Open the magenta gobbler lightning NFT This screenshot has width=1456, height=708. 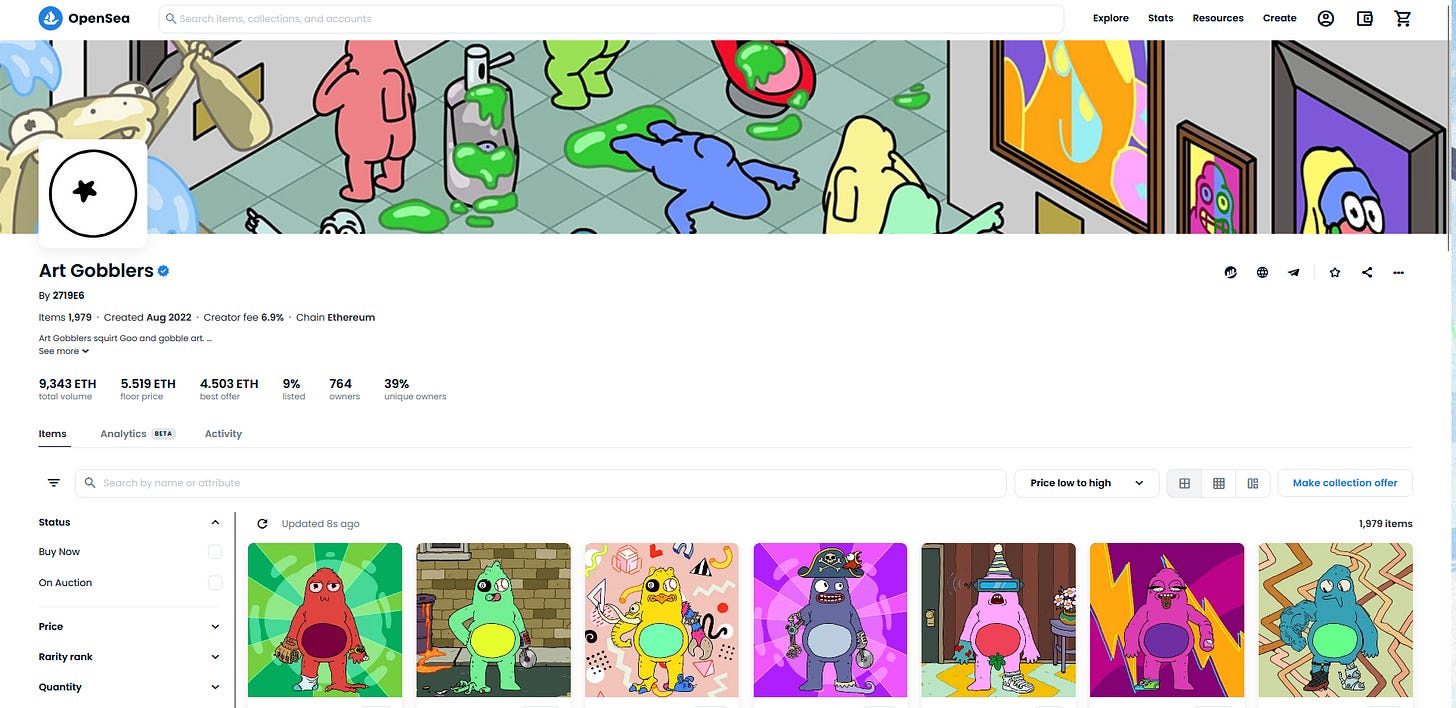pos(1167,620)
